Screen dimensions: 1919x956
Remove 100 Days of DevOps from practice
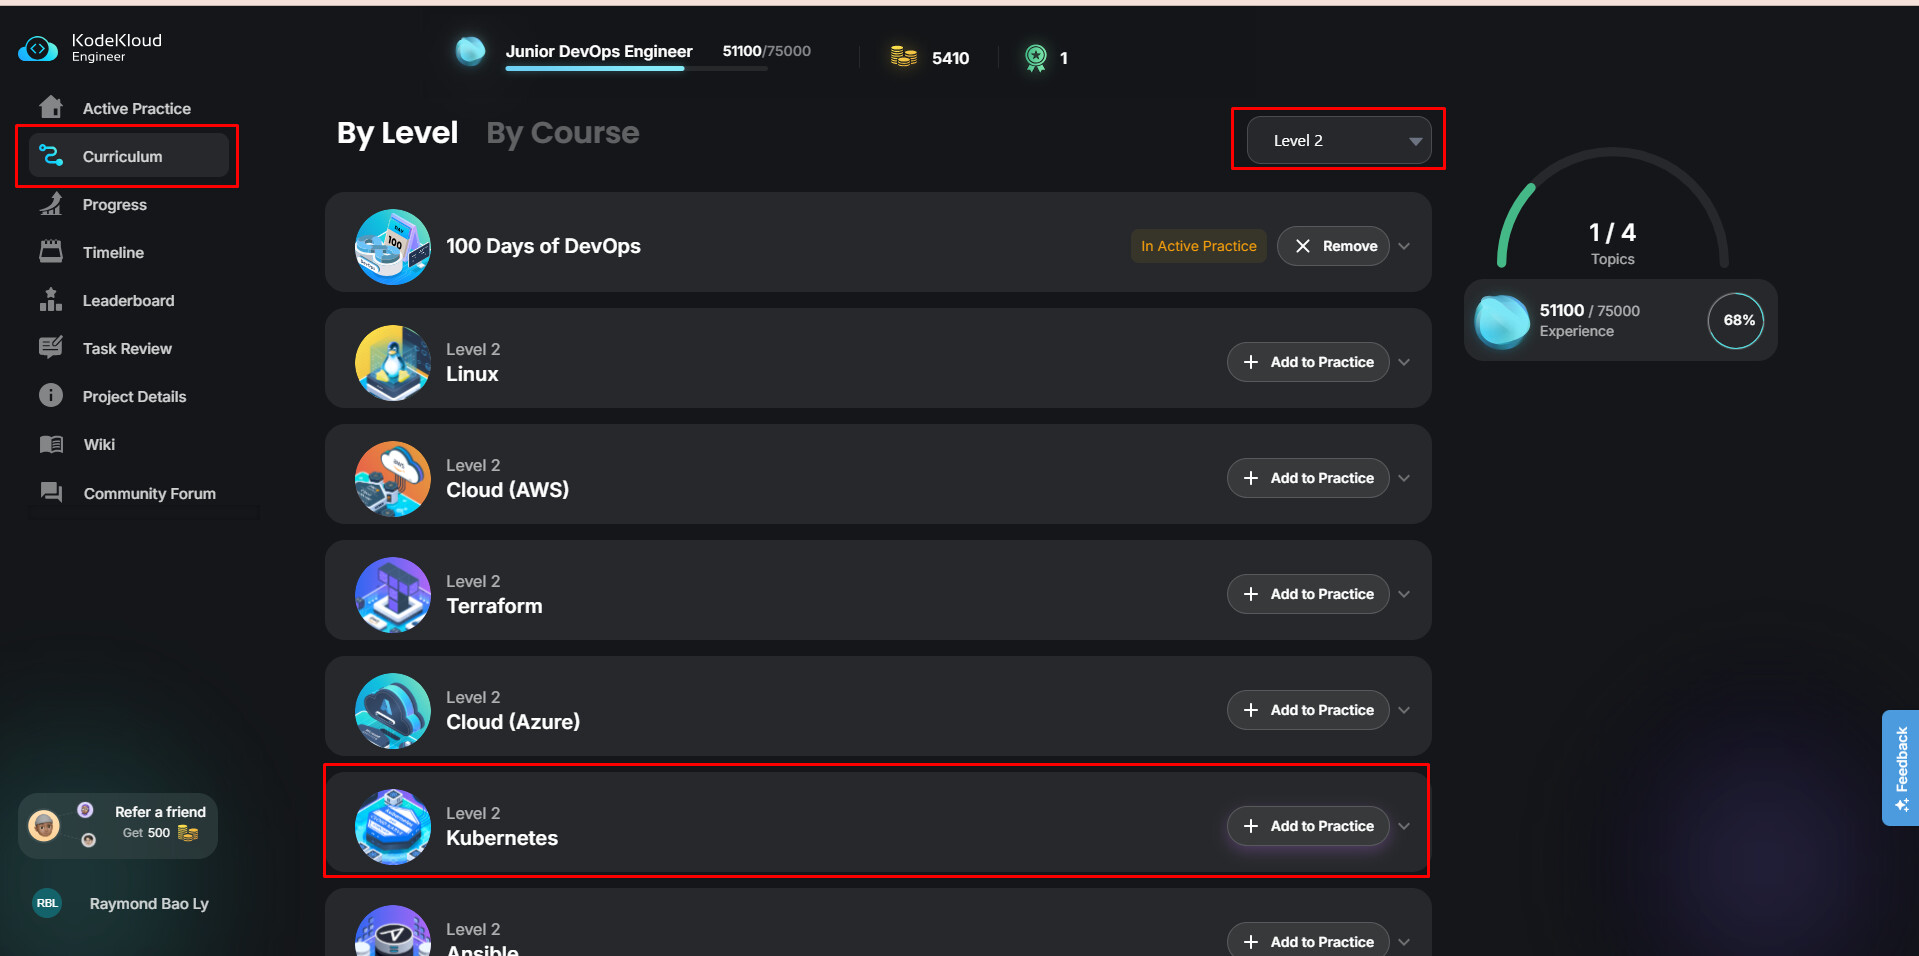(1333, 246)
